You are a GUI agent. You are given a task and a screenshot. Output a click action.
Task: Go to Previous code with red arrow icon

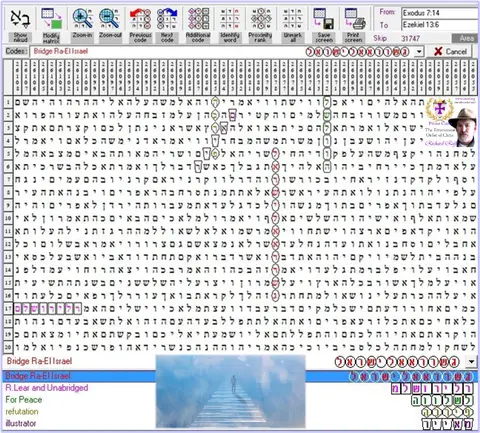pyautogui.click(x=140, y=19)
